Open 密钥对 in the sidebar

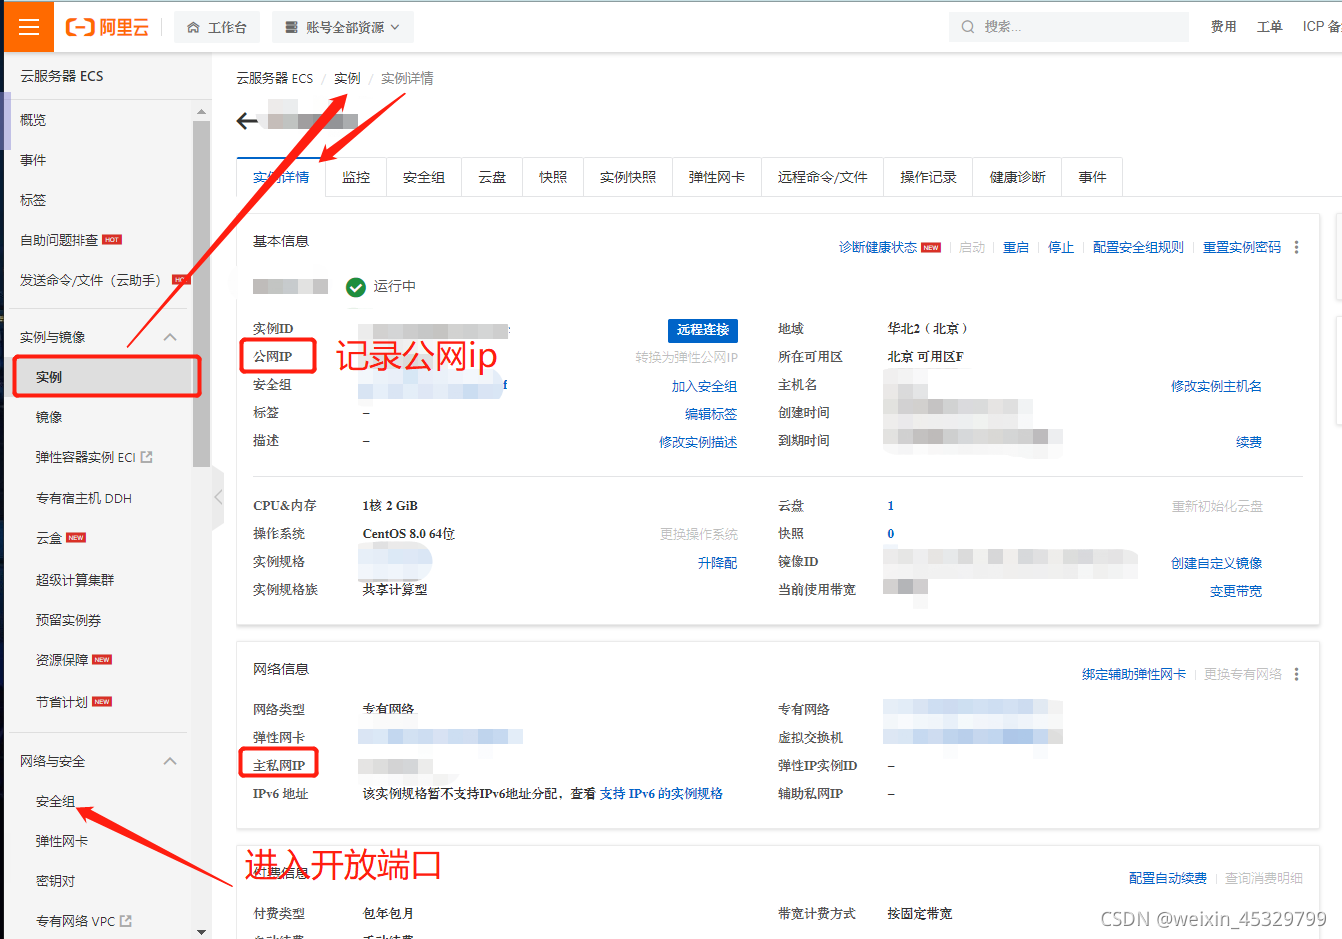click(55, 881)
